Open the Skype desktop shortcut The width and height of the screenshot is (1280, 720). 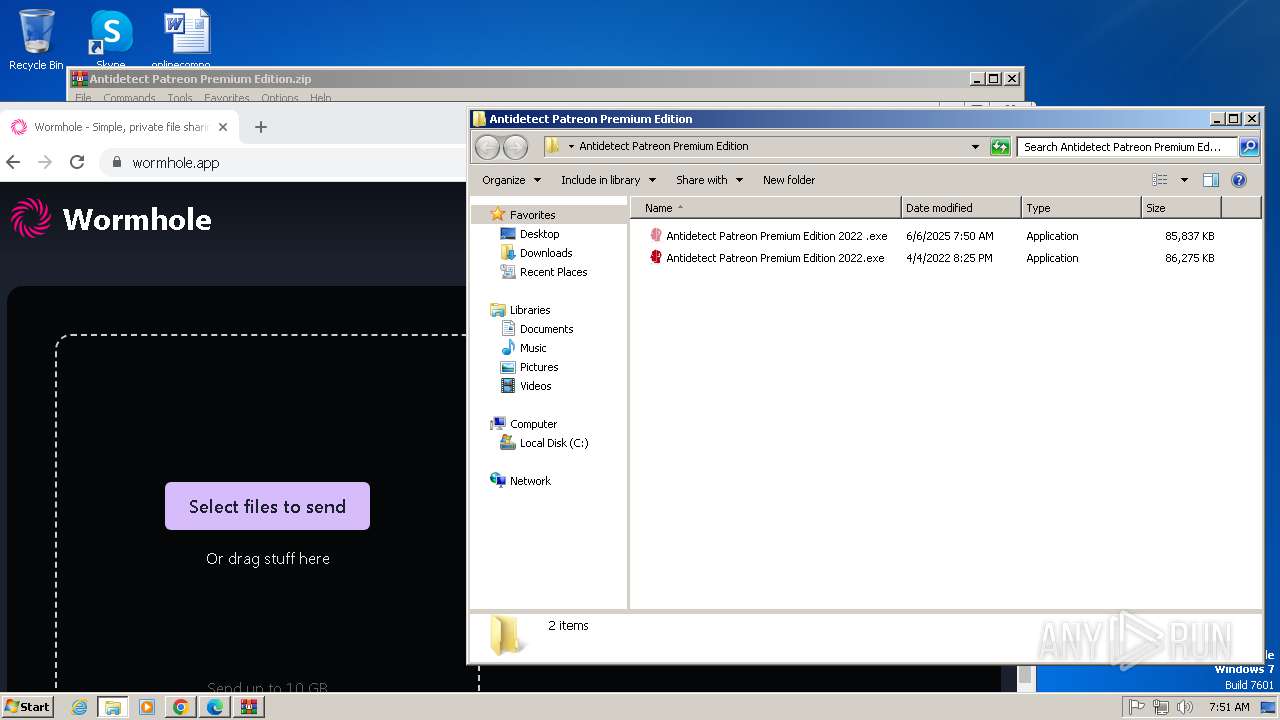(x=110, y=40)
